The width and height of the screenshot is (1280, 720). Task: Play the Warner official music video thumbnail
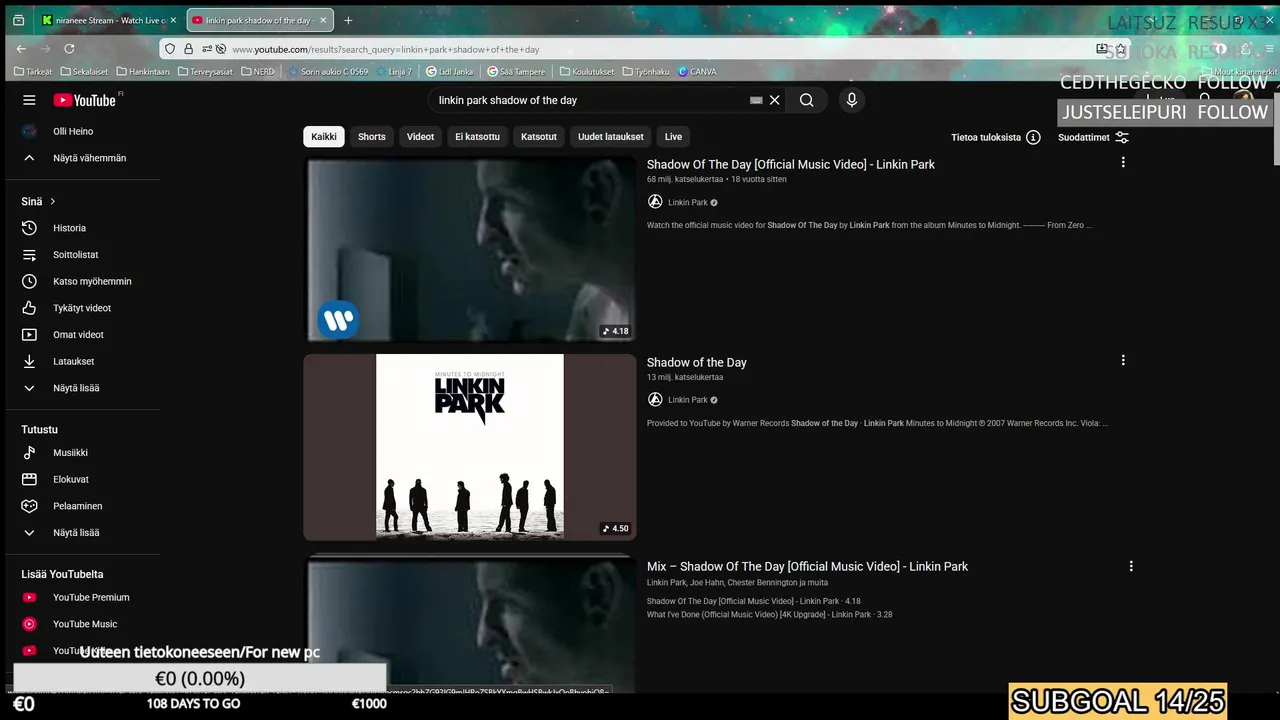[470, 249]
